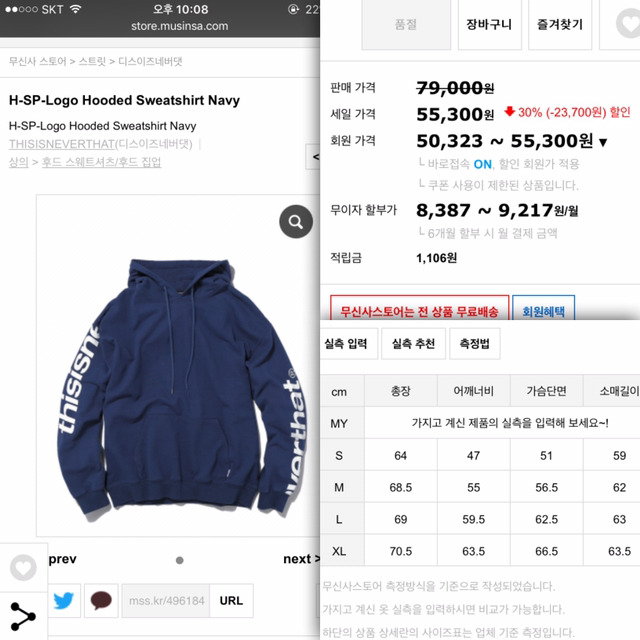Tap the magnifier zoom icon on product image
Viewport: 640px width, 640px height.
pos(296,222)
